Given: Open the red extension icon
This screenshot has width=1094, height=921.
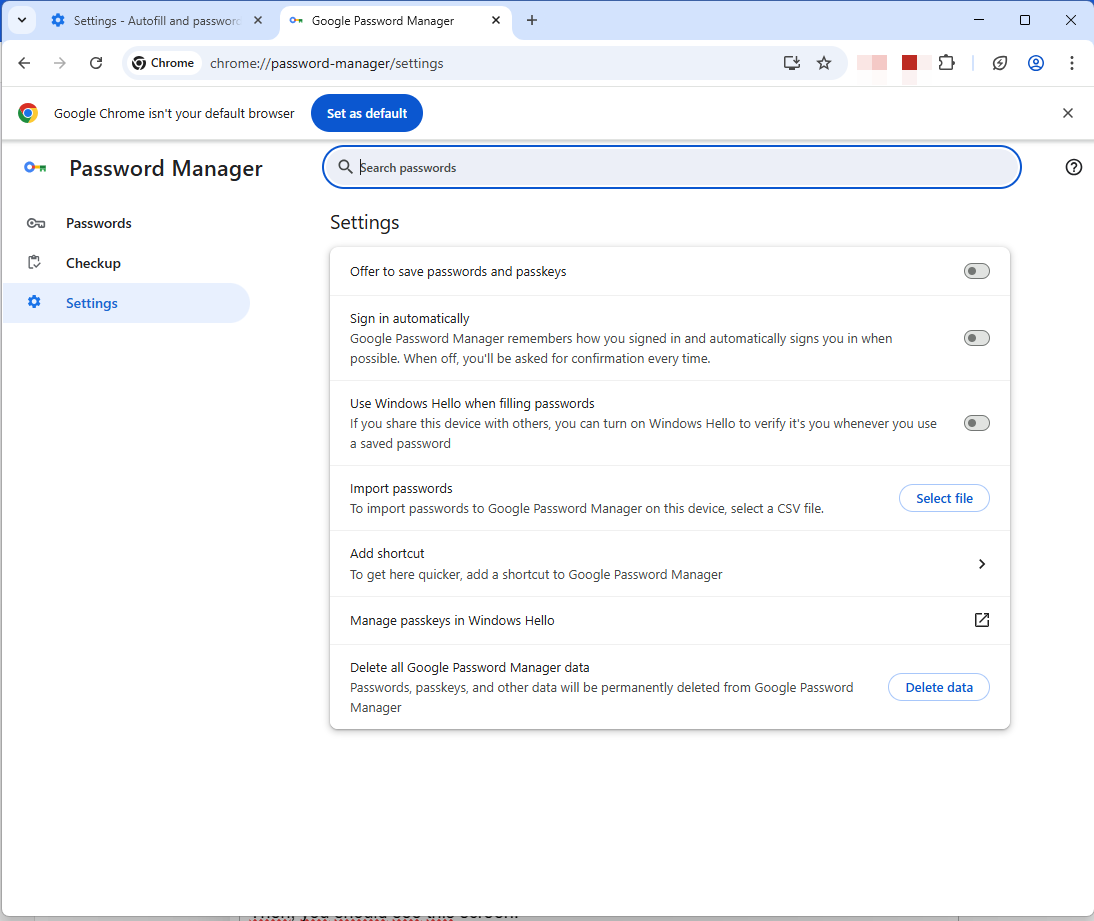Looking at the screenshot, I should [x=909, y=63].
